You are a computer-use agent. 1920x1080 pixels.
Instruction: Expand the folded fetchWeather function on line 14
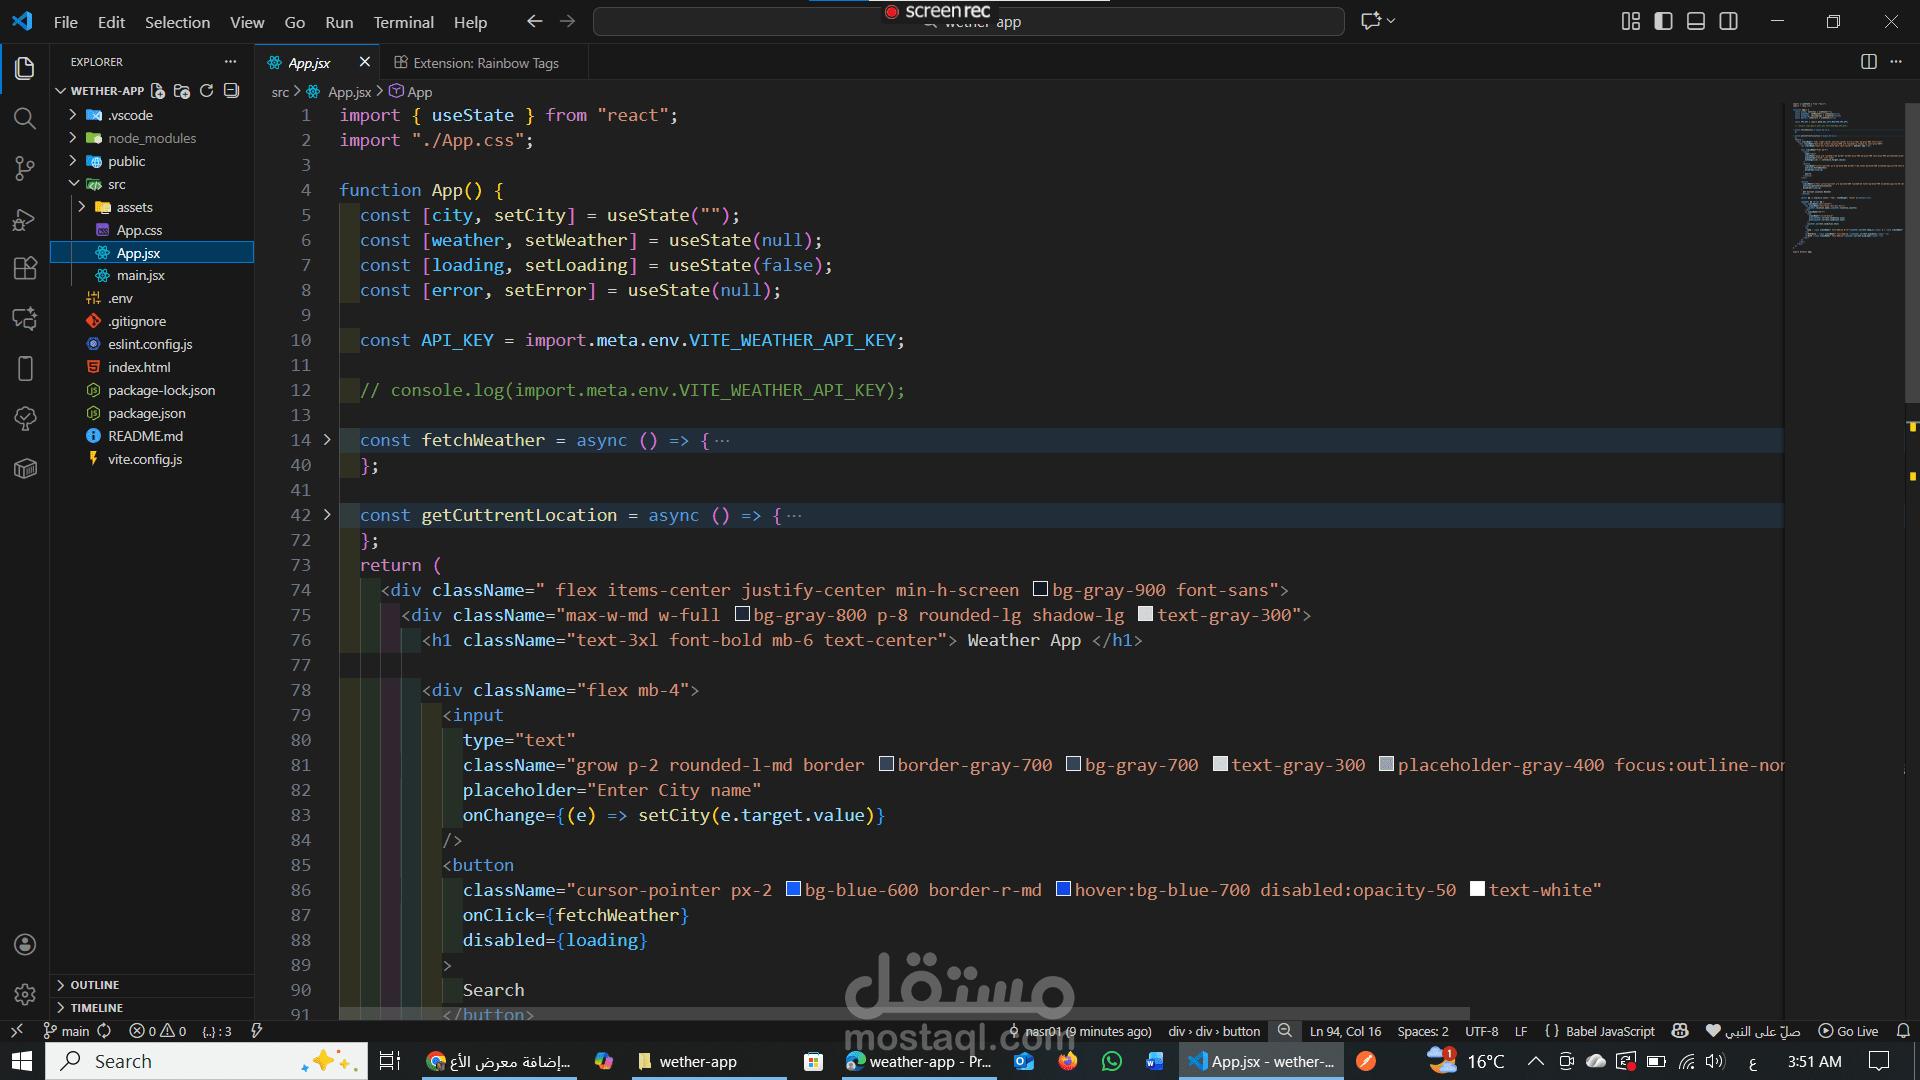point(327,440)
